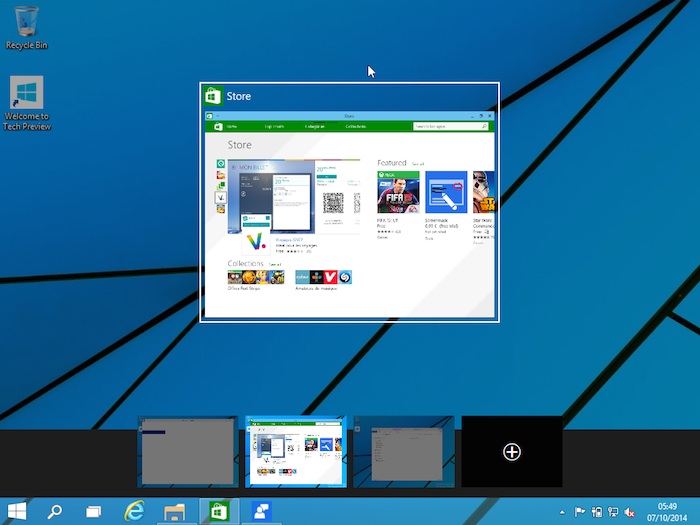Image resolution: width=700 pixels, height=525 pixels.
Task: Open File Explorer from the taskbar
Action: pos(175,510)
